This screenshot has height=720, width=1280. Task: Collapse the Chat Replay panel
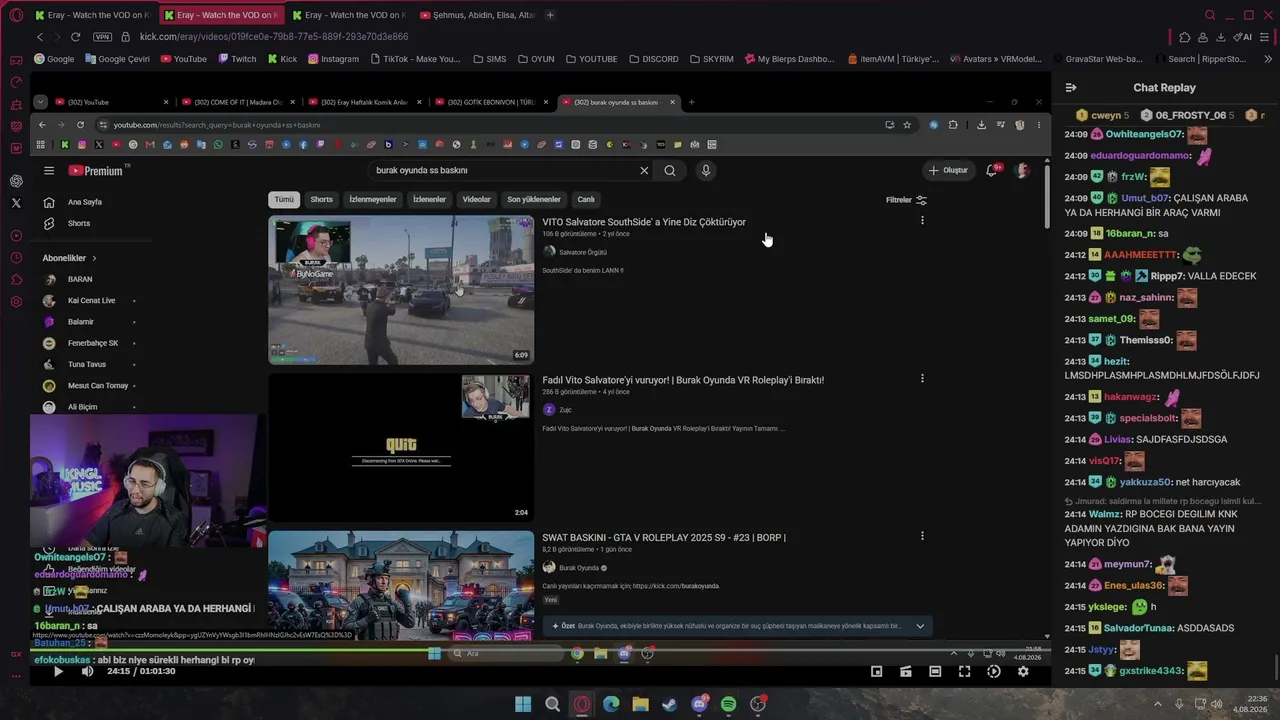pyautogui.click(x=1071, y=88)
